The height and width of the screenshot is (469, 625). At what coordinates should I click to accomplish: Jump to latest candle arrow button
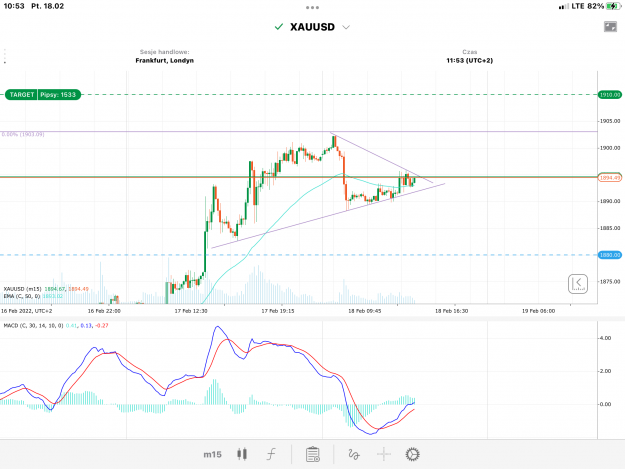578,284
